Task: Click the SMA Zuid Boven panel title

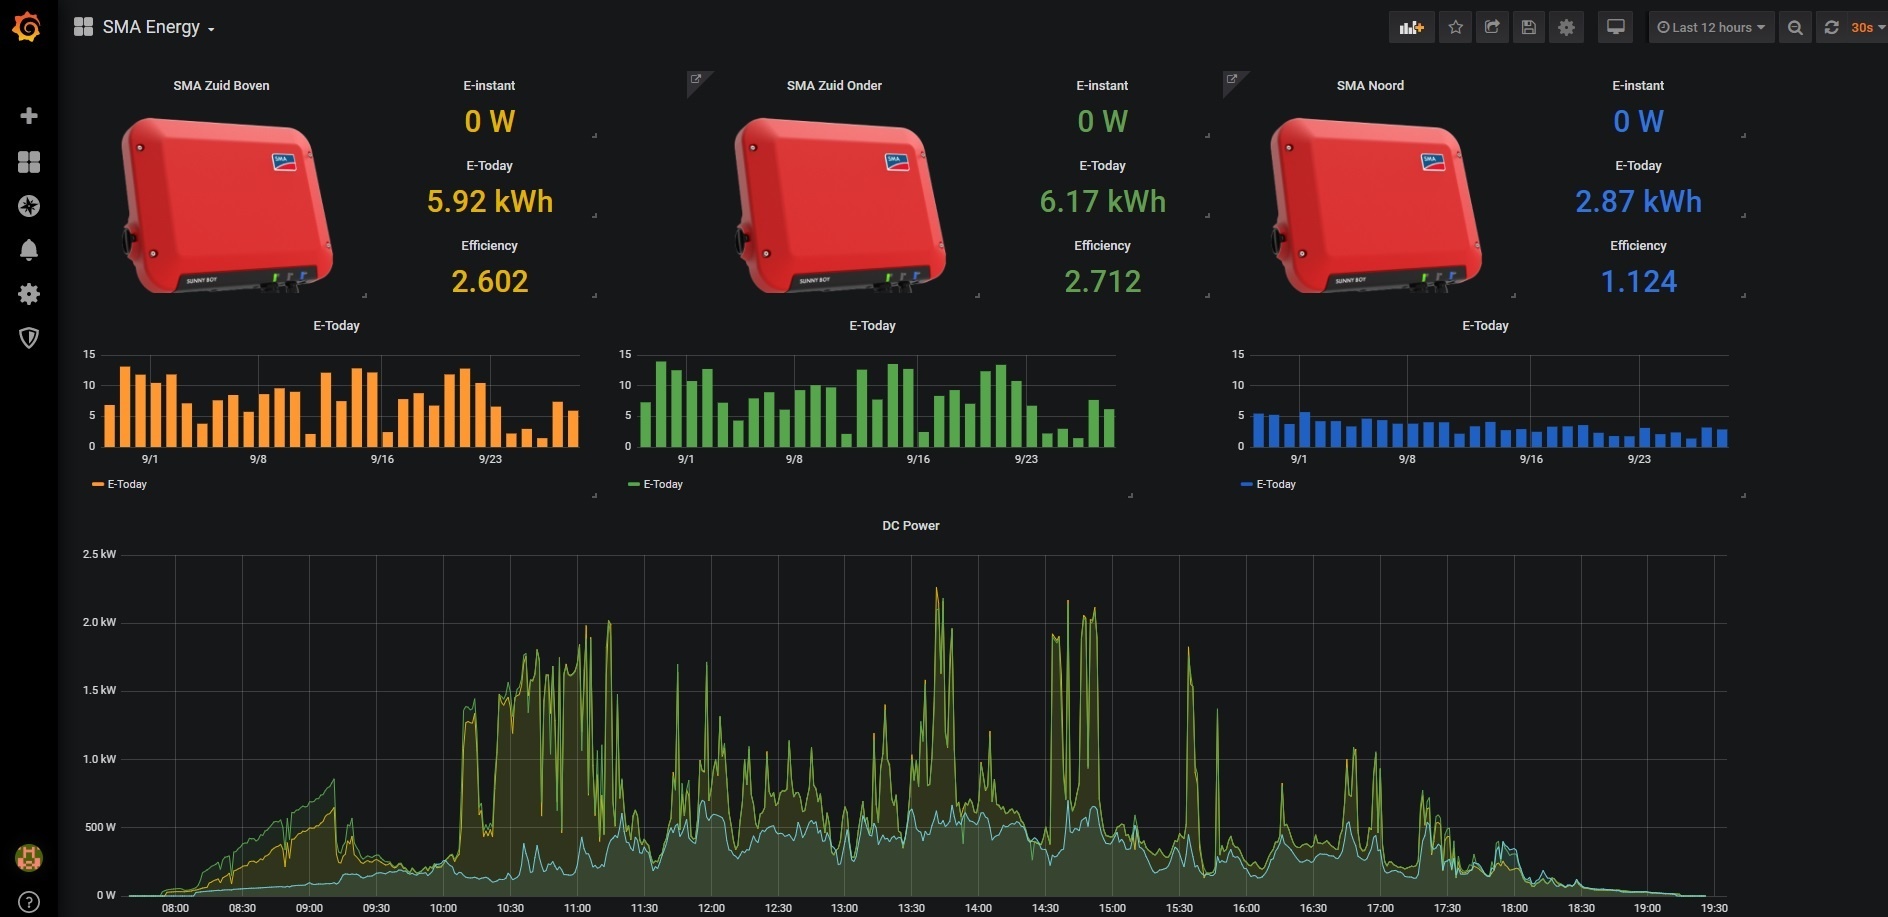Action: tap(221, 86)
